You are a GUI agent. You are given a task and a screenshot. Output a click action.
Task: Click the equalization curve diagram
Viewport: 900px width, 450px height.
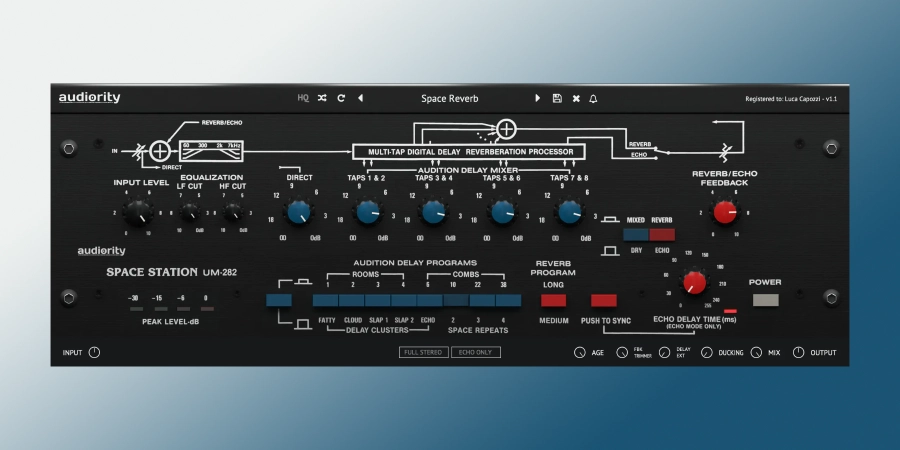[211, 151]
